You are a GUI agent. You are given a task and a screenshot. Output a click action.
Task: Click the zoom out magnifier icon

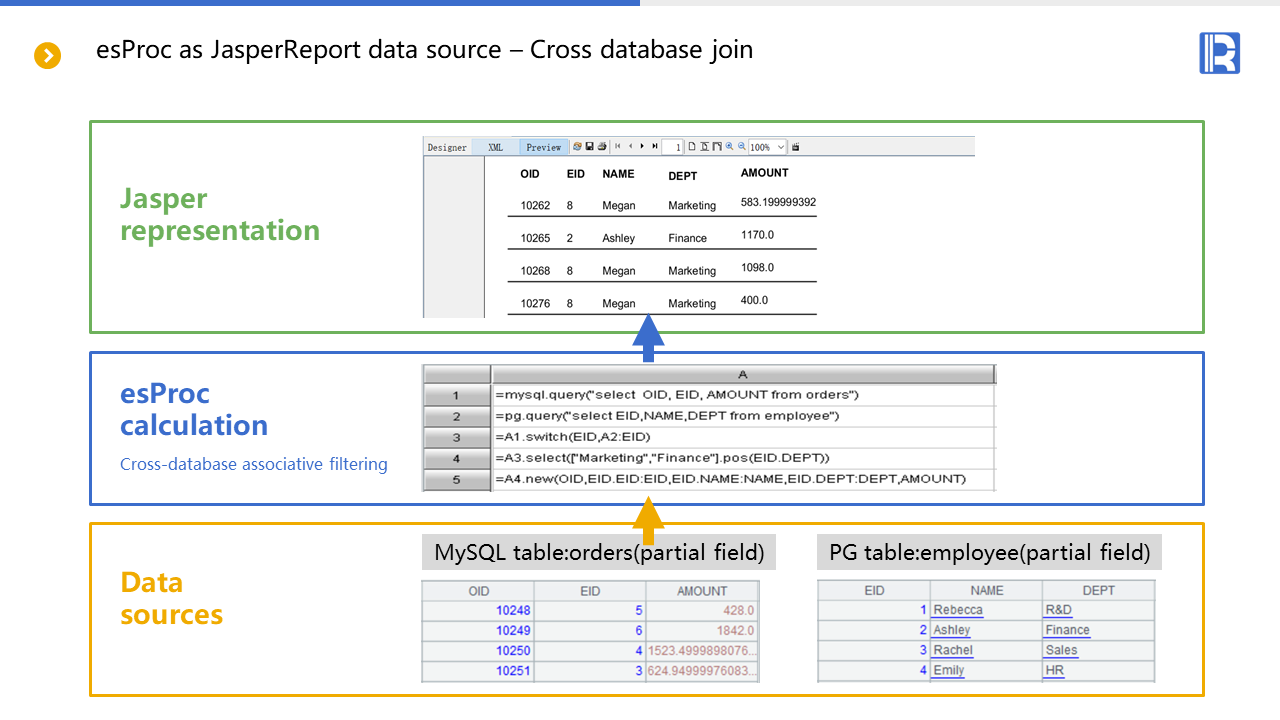click(742, 147)
